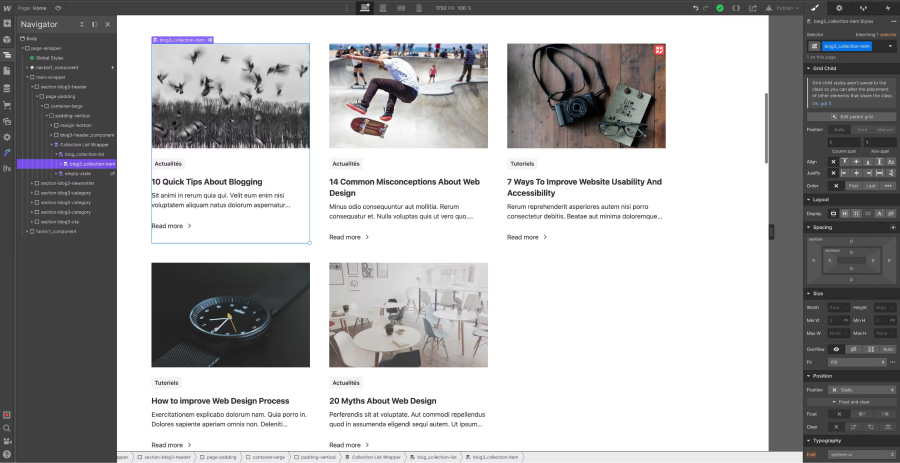
Task: Open the Style Manager tab
Action: 863,8
